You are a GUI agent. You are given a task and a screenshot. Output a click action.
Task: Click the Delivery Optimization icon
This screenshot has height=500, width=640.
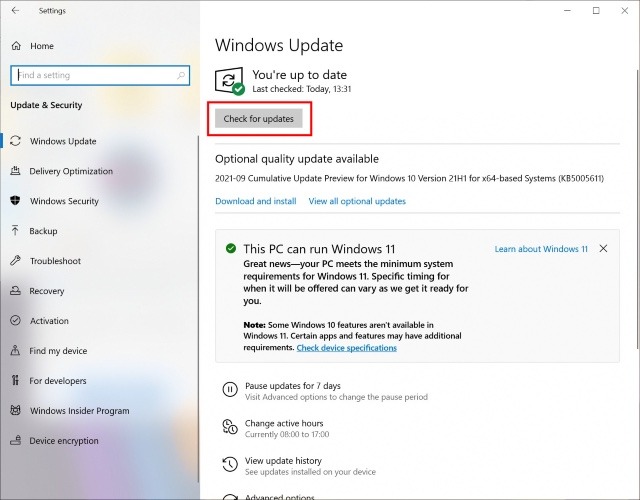click(15, 171)
